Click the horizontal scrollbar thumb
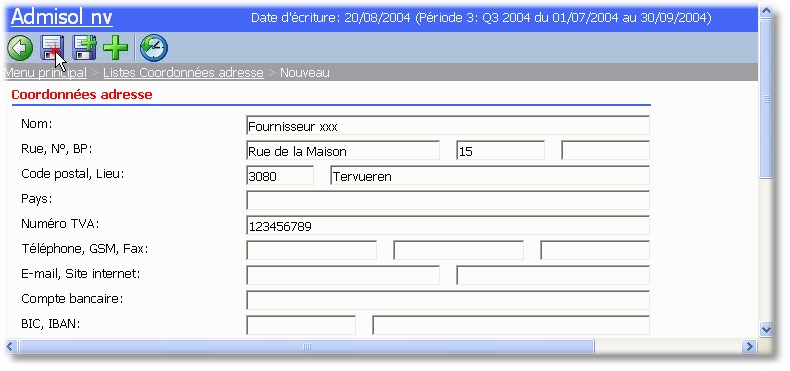Viewport: 790px width, 371px height. pyautogui.click(x=306, y=346)
